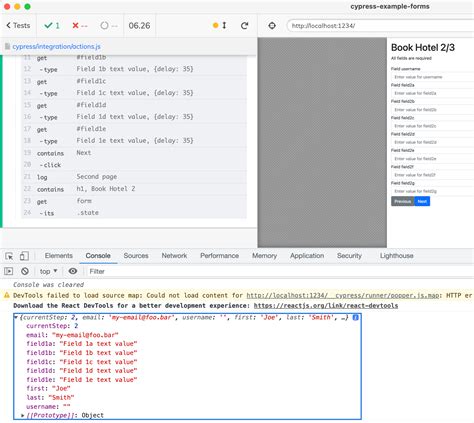
Task: Click the field1e "Field 1e text value" property
Action: click(x=82, y=380)
